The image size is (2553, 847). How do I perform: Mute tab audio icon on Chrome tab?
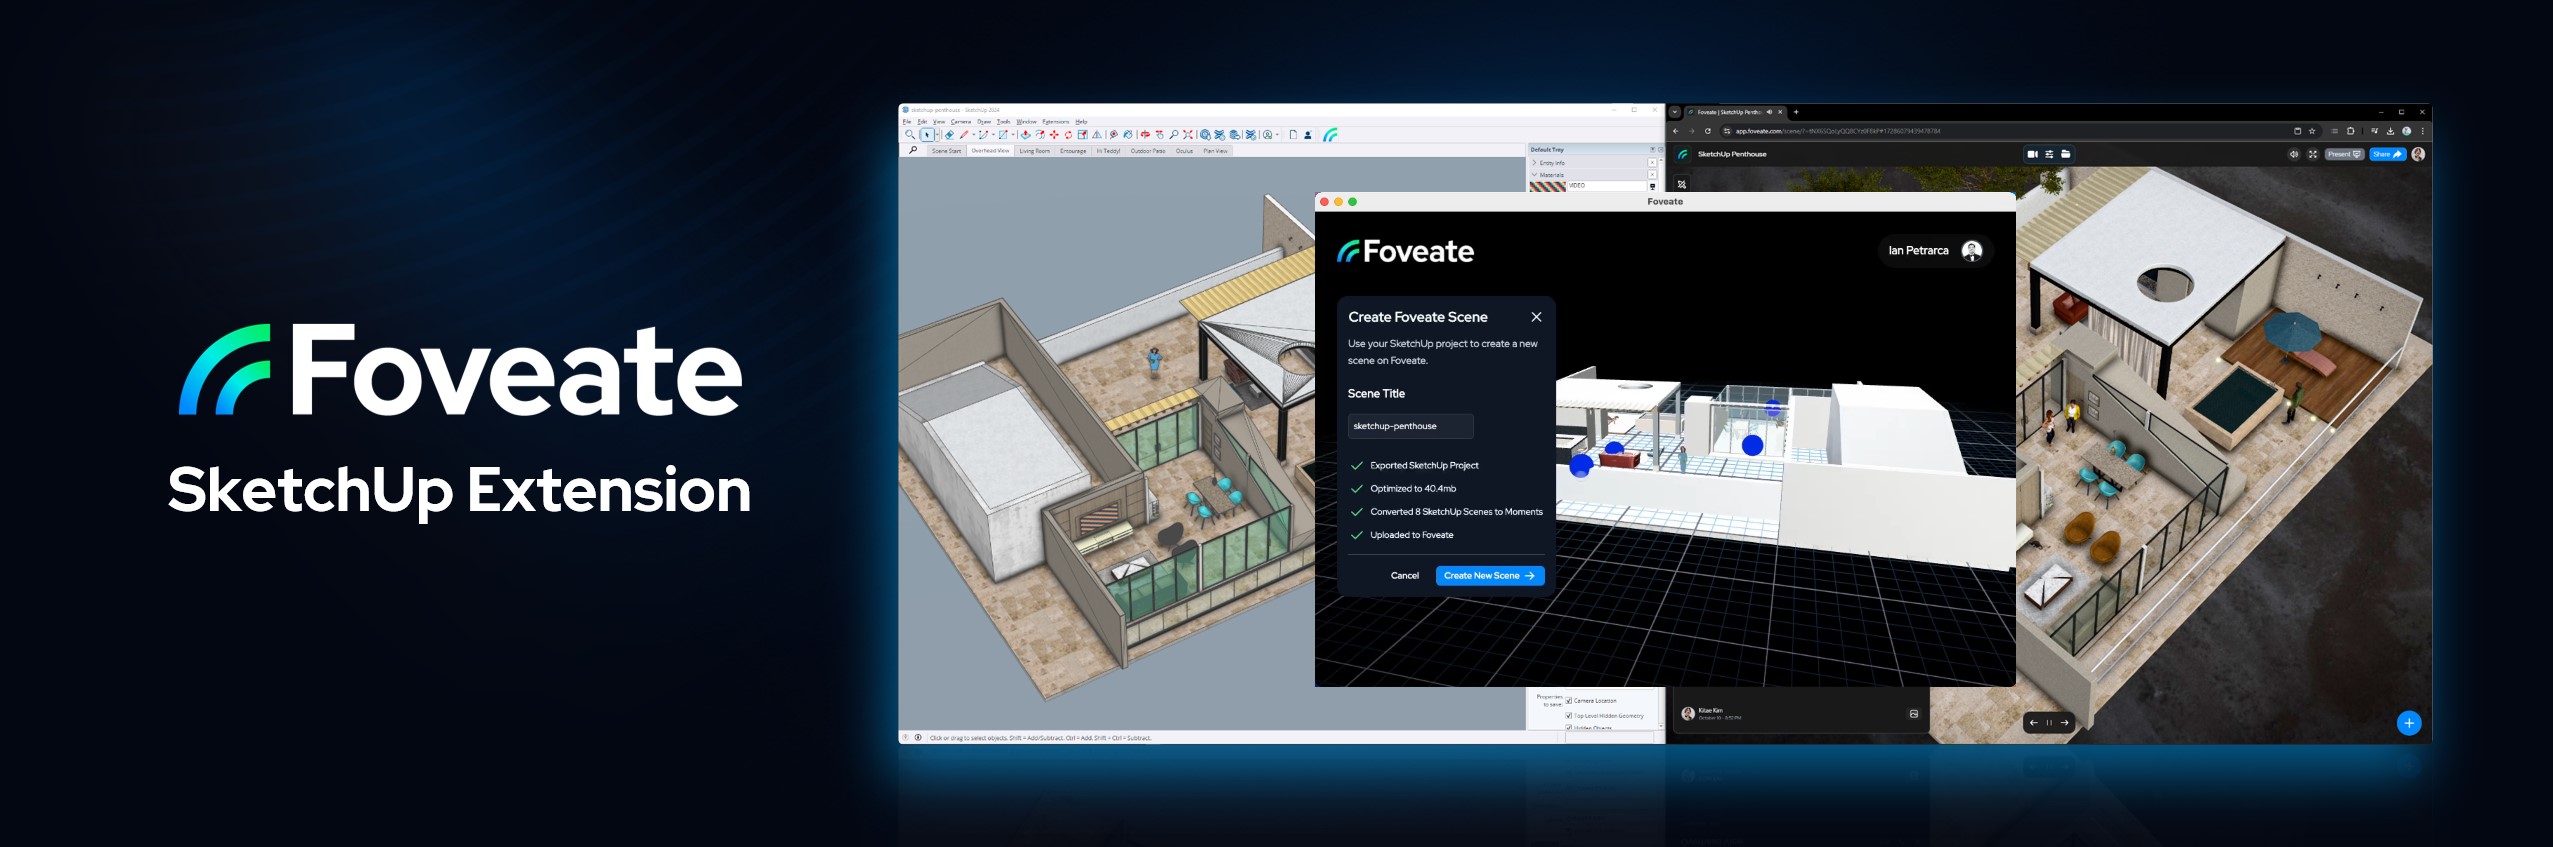tap(1770, 112)
